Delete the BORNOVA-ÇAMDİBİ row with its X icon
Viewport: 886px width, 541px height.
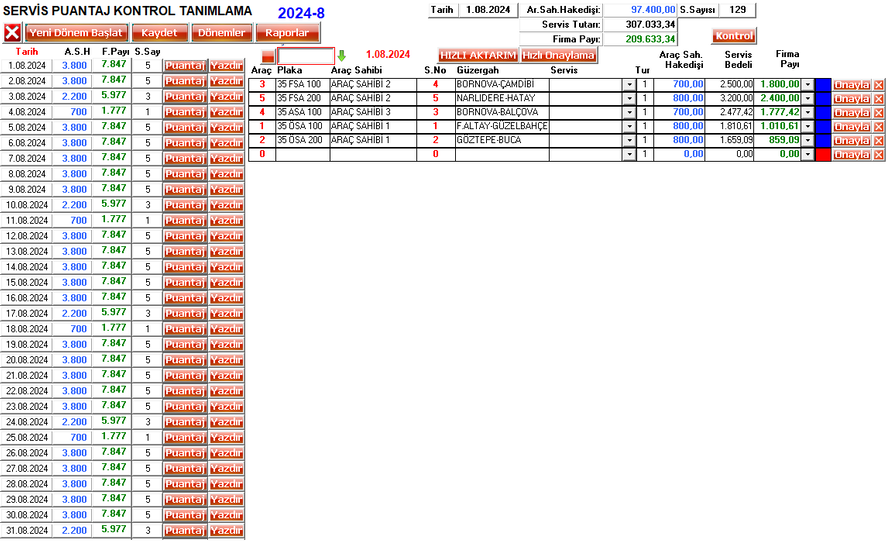point(879,85)
